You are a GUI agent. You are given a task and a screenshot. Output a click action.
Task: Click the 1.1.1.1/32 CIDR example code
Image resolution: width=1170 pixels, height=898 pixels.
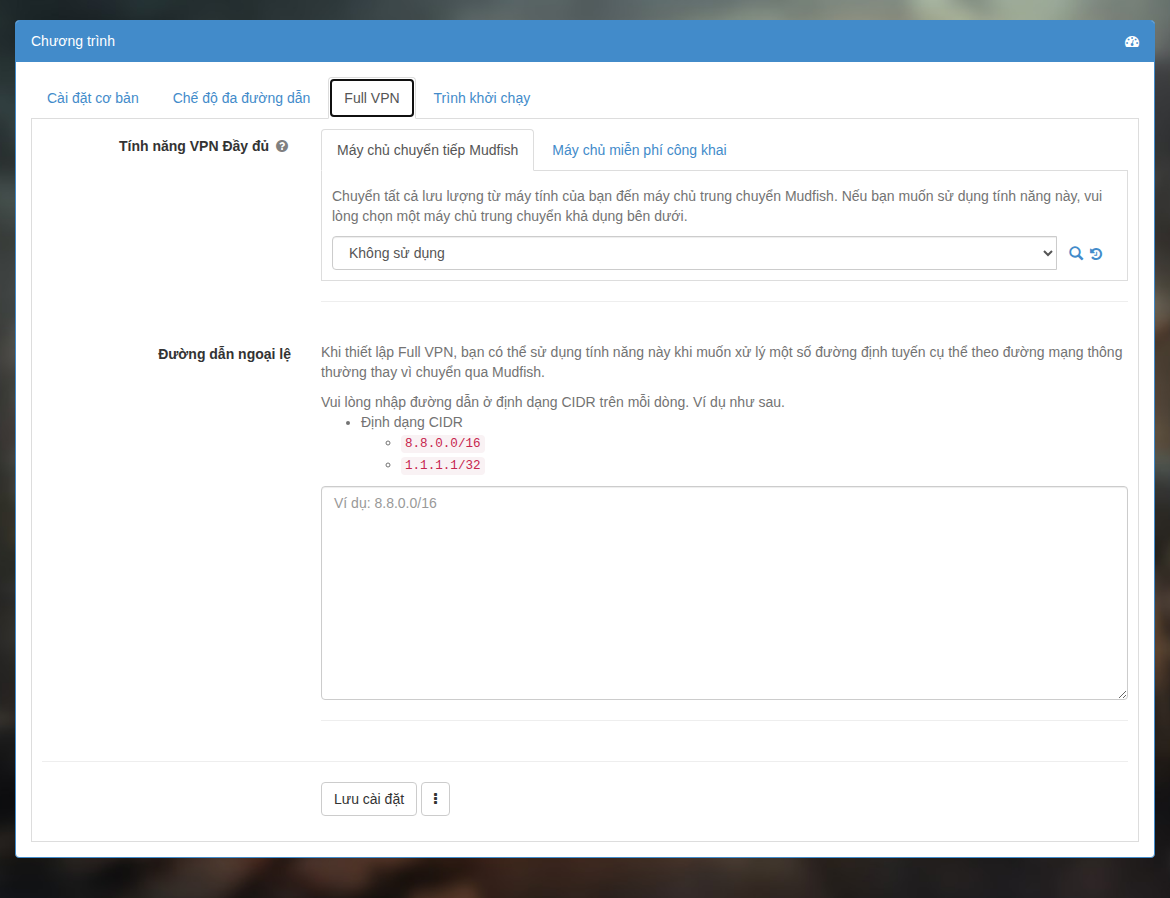pos(442,465)
